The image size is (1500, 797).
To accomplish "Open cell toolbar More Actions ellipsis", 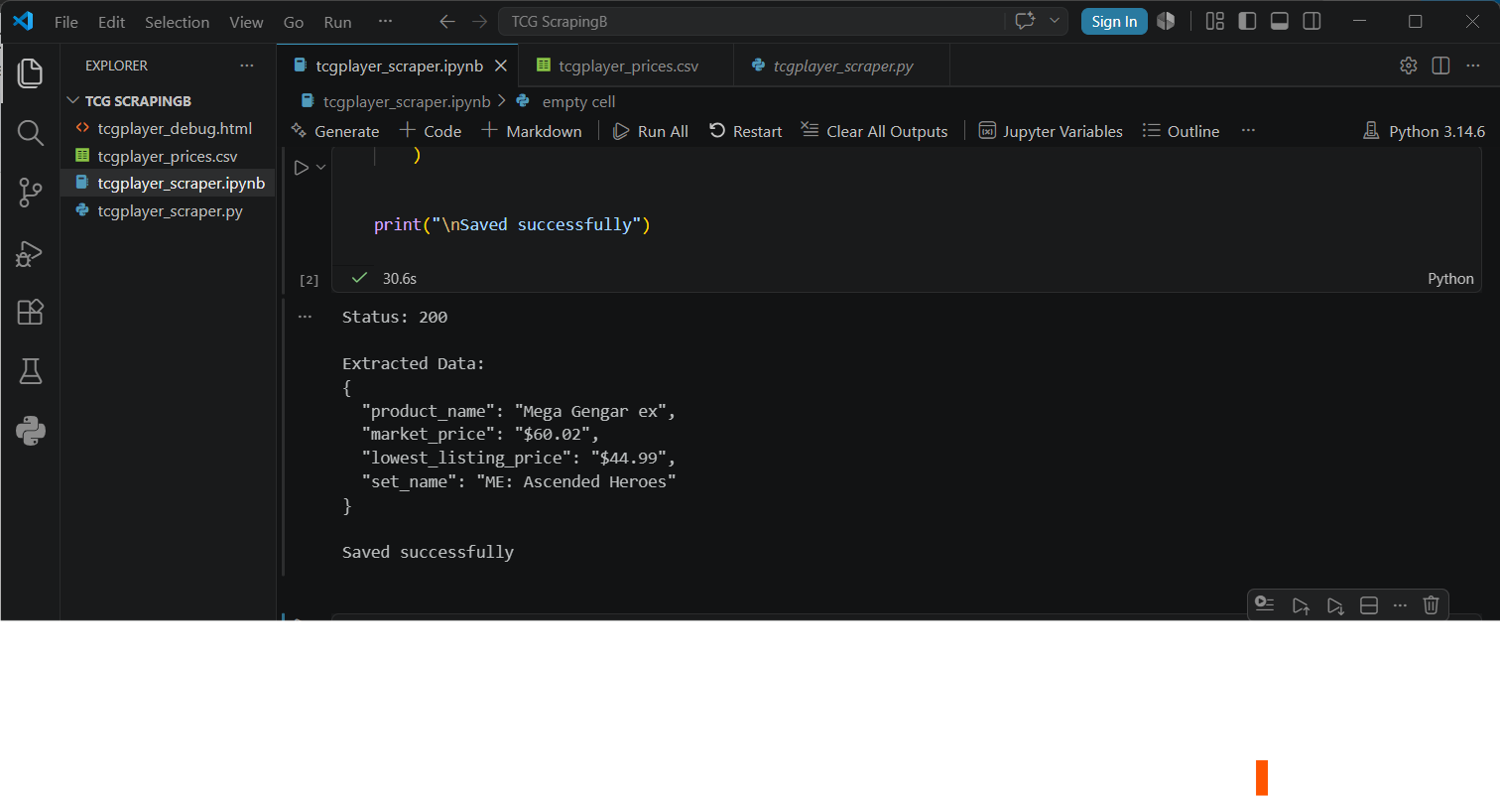I will (1400, 605).
